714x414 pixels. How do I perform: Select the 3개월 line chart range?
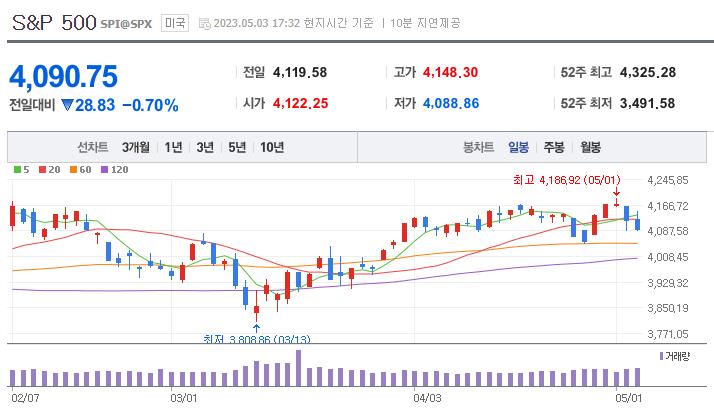click(x=136, y=147)
